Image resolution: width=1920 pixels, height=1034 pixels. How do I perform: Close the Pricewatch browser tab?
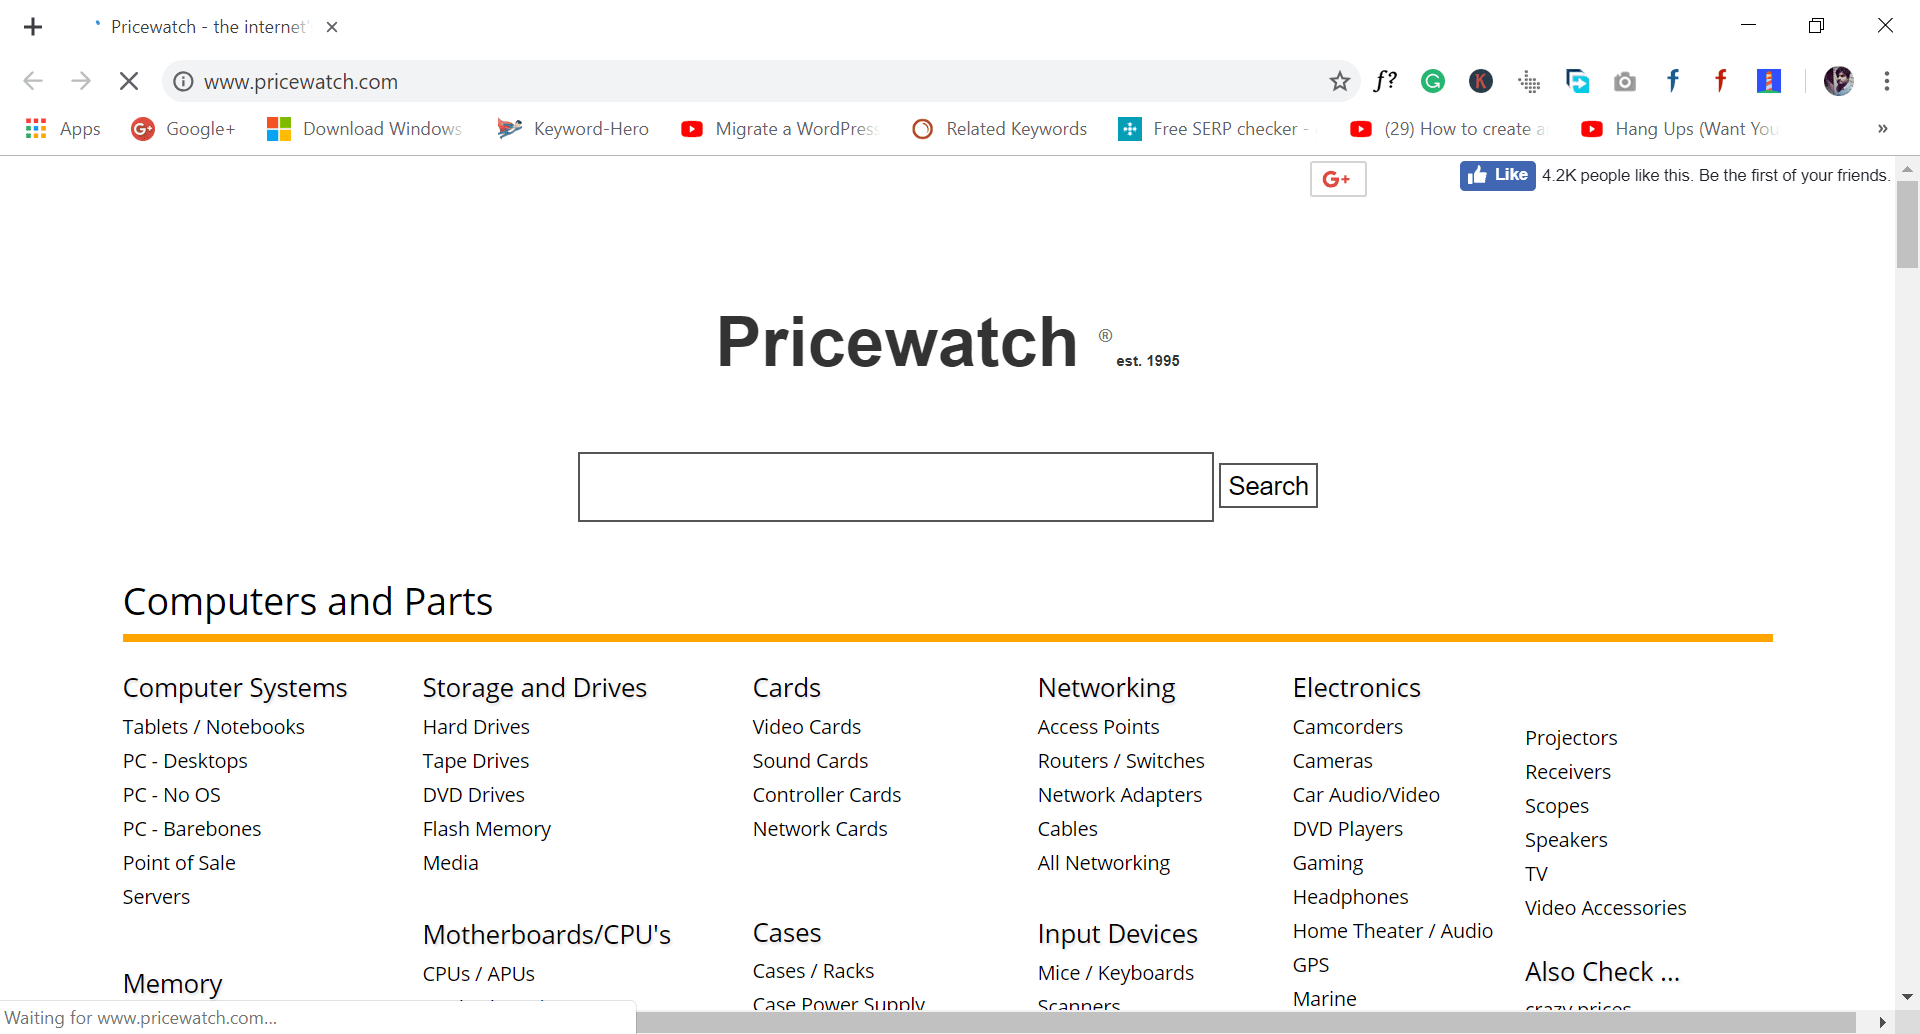pos(332,27)
